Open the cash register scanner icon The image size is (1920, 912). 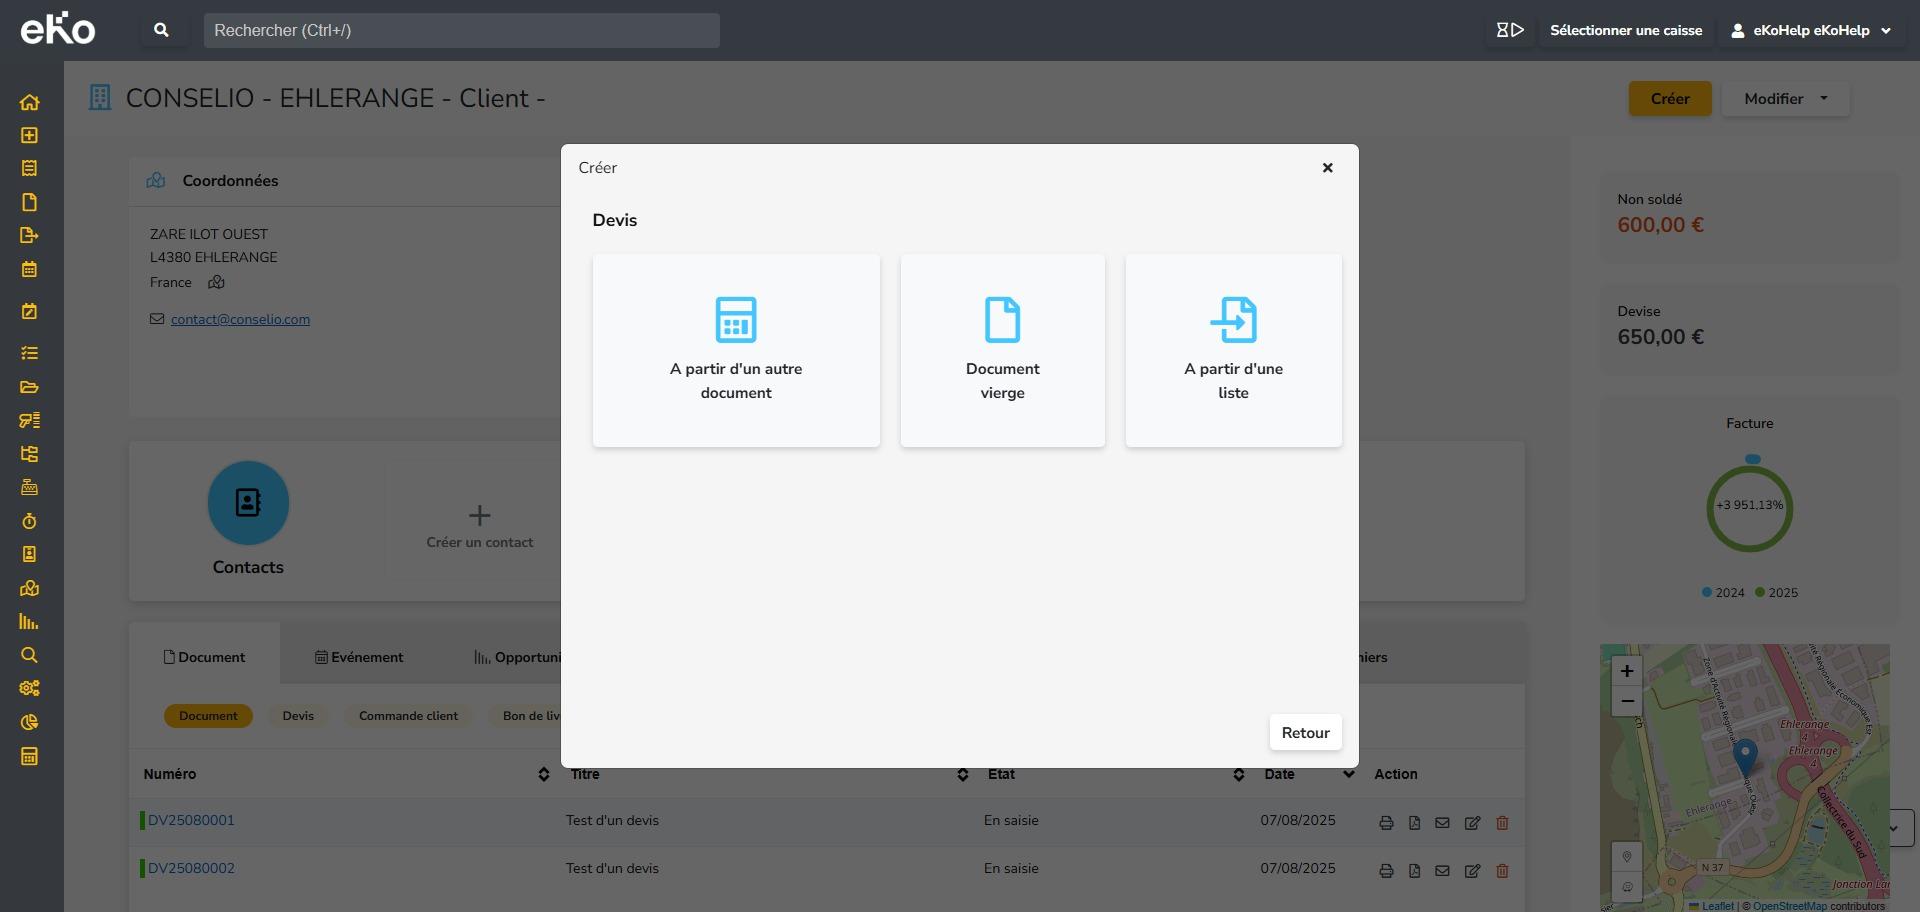click(1509, 30)
